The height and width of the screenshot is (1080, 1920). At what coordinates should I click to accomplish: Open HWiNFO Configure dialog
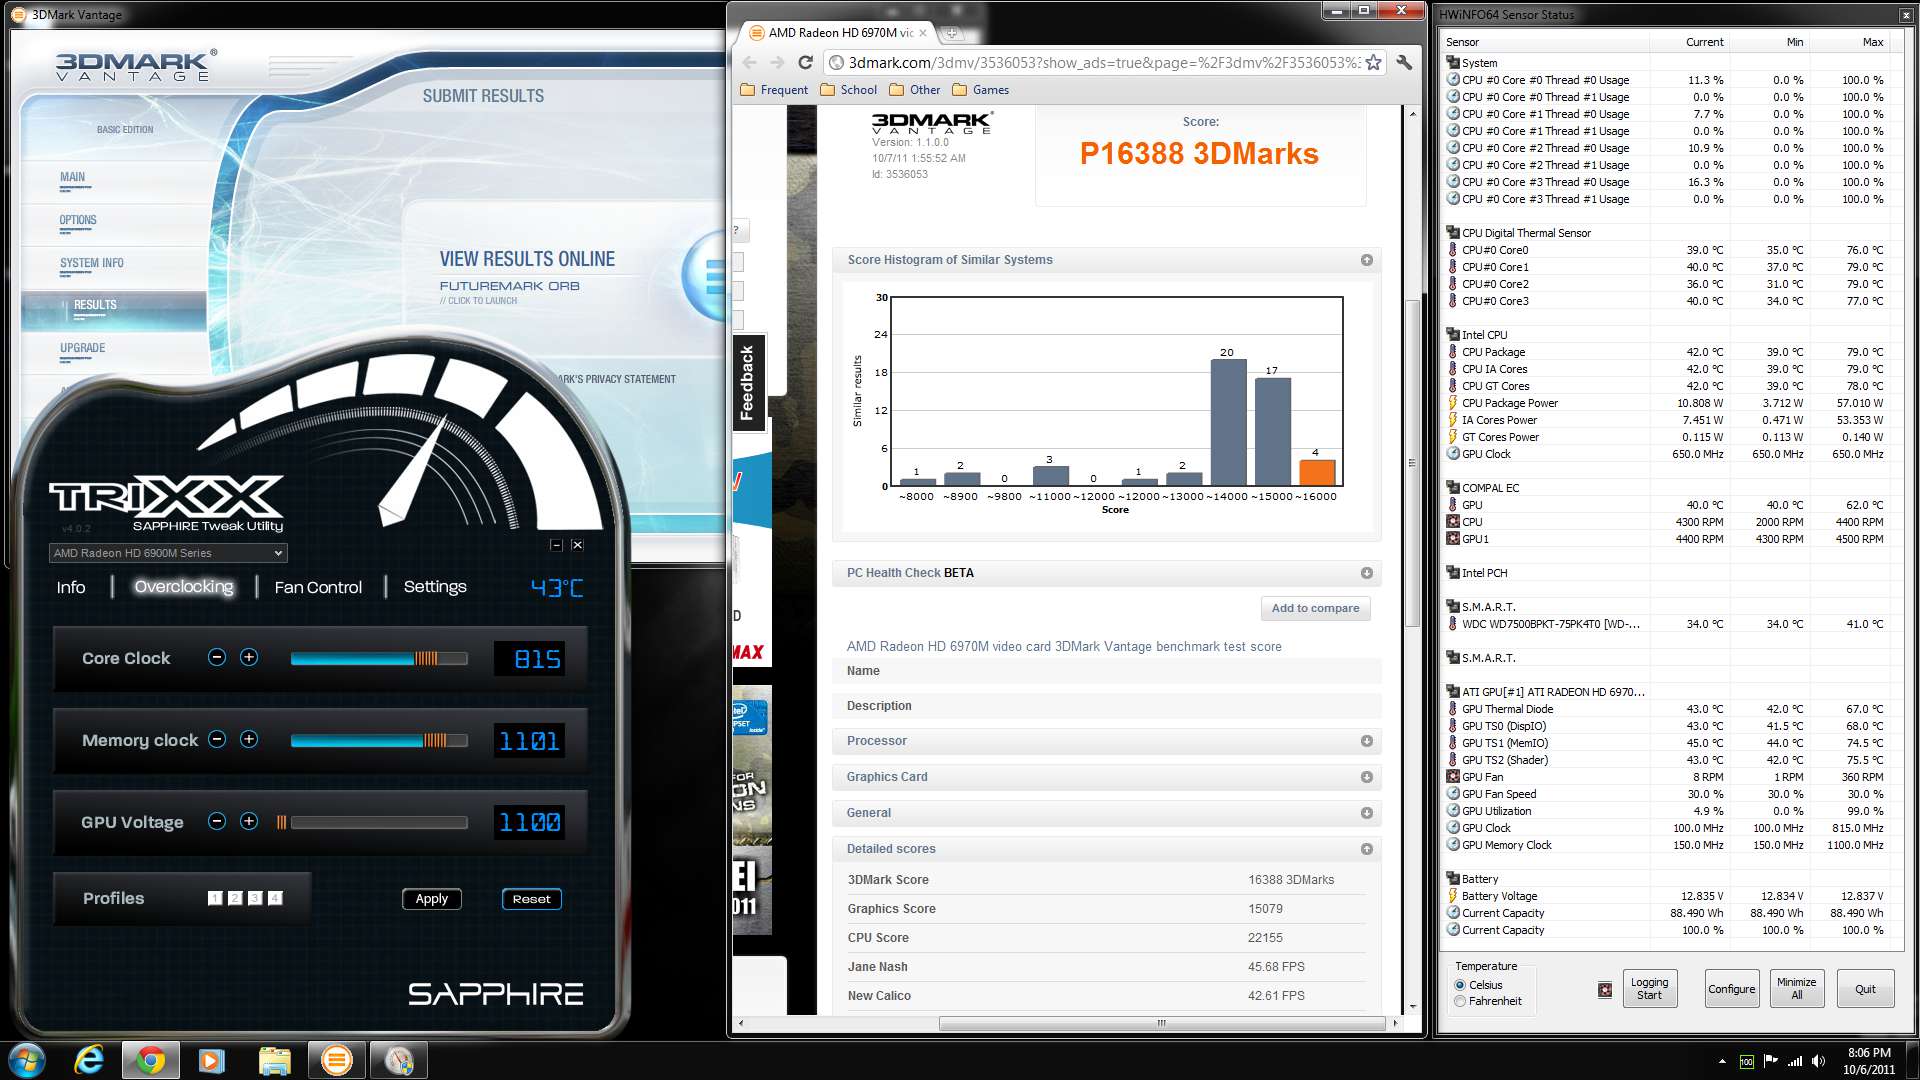1732,989
